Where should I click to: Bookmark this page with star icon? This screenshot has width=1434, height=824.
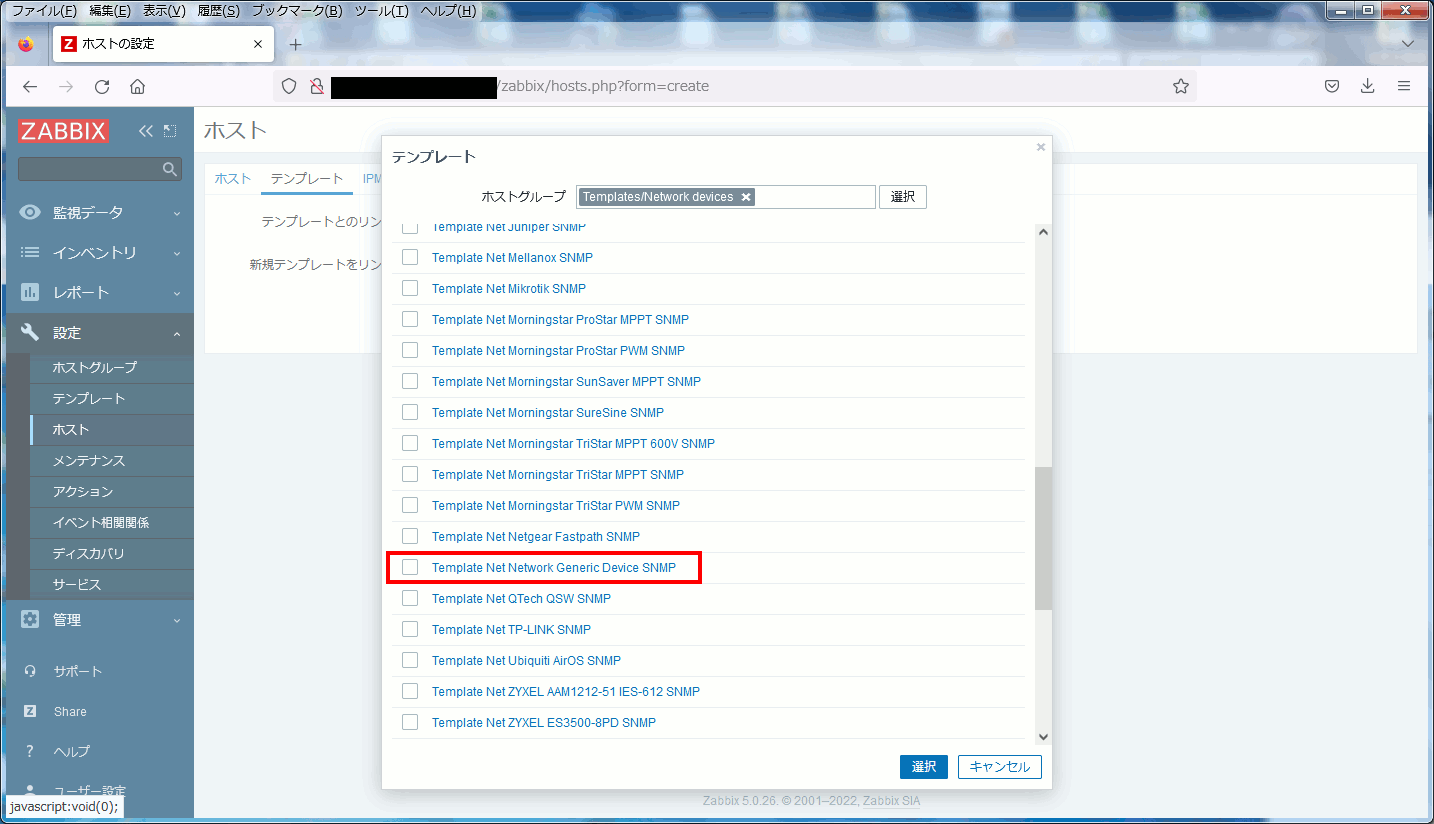click(1181, 86)
